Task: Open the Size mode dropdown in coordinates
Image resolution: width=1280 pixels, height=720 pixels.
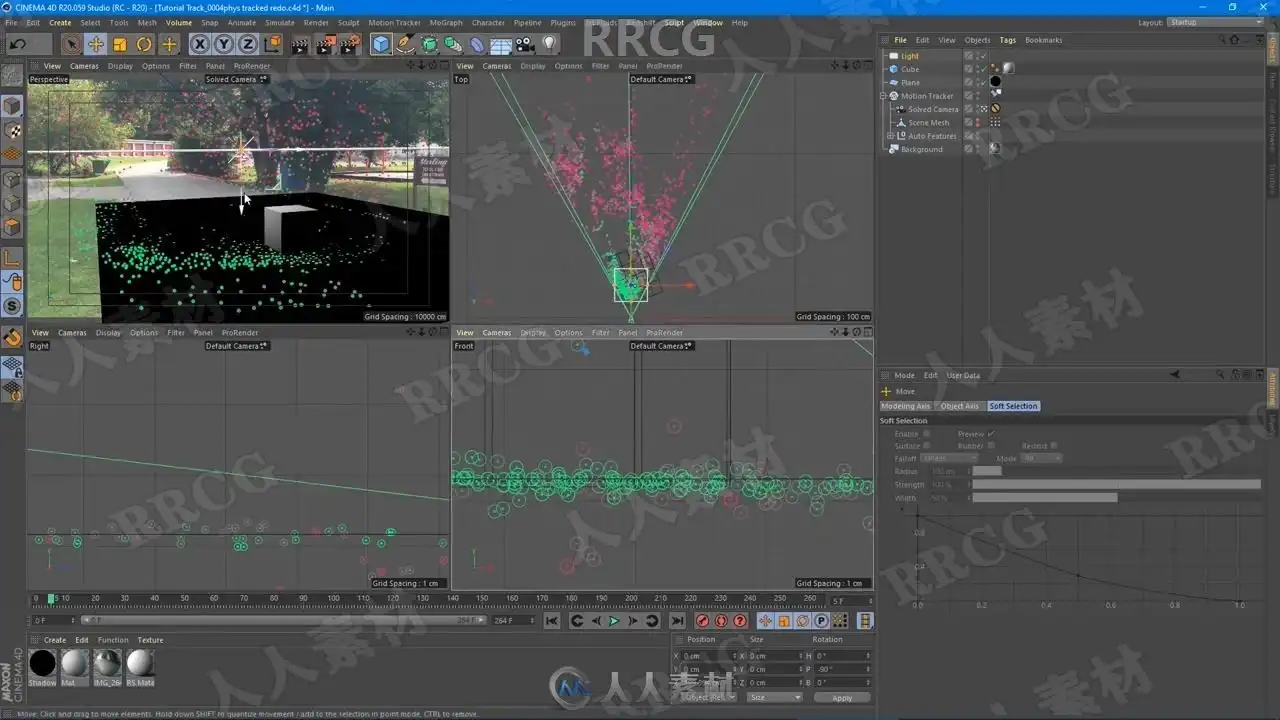Action: [x=775, y=697]
